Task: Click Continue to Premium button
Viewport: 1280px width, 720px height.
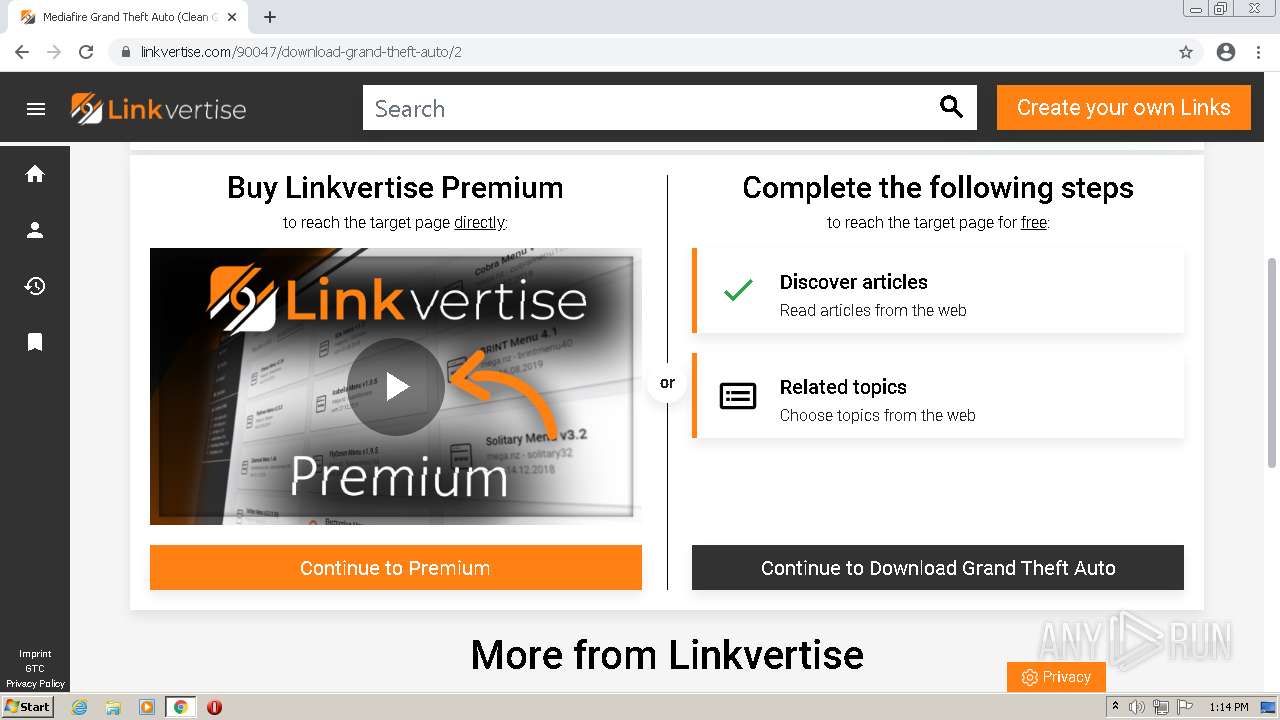Action: click(396, 568)
